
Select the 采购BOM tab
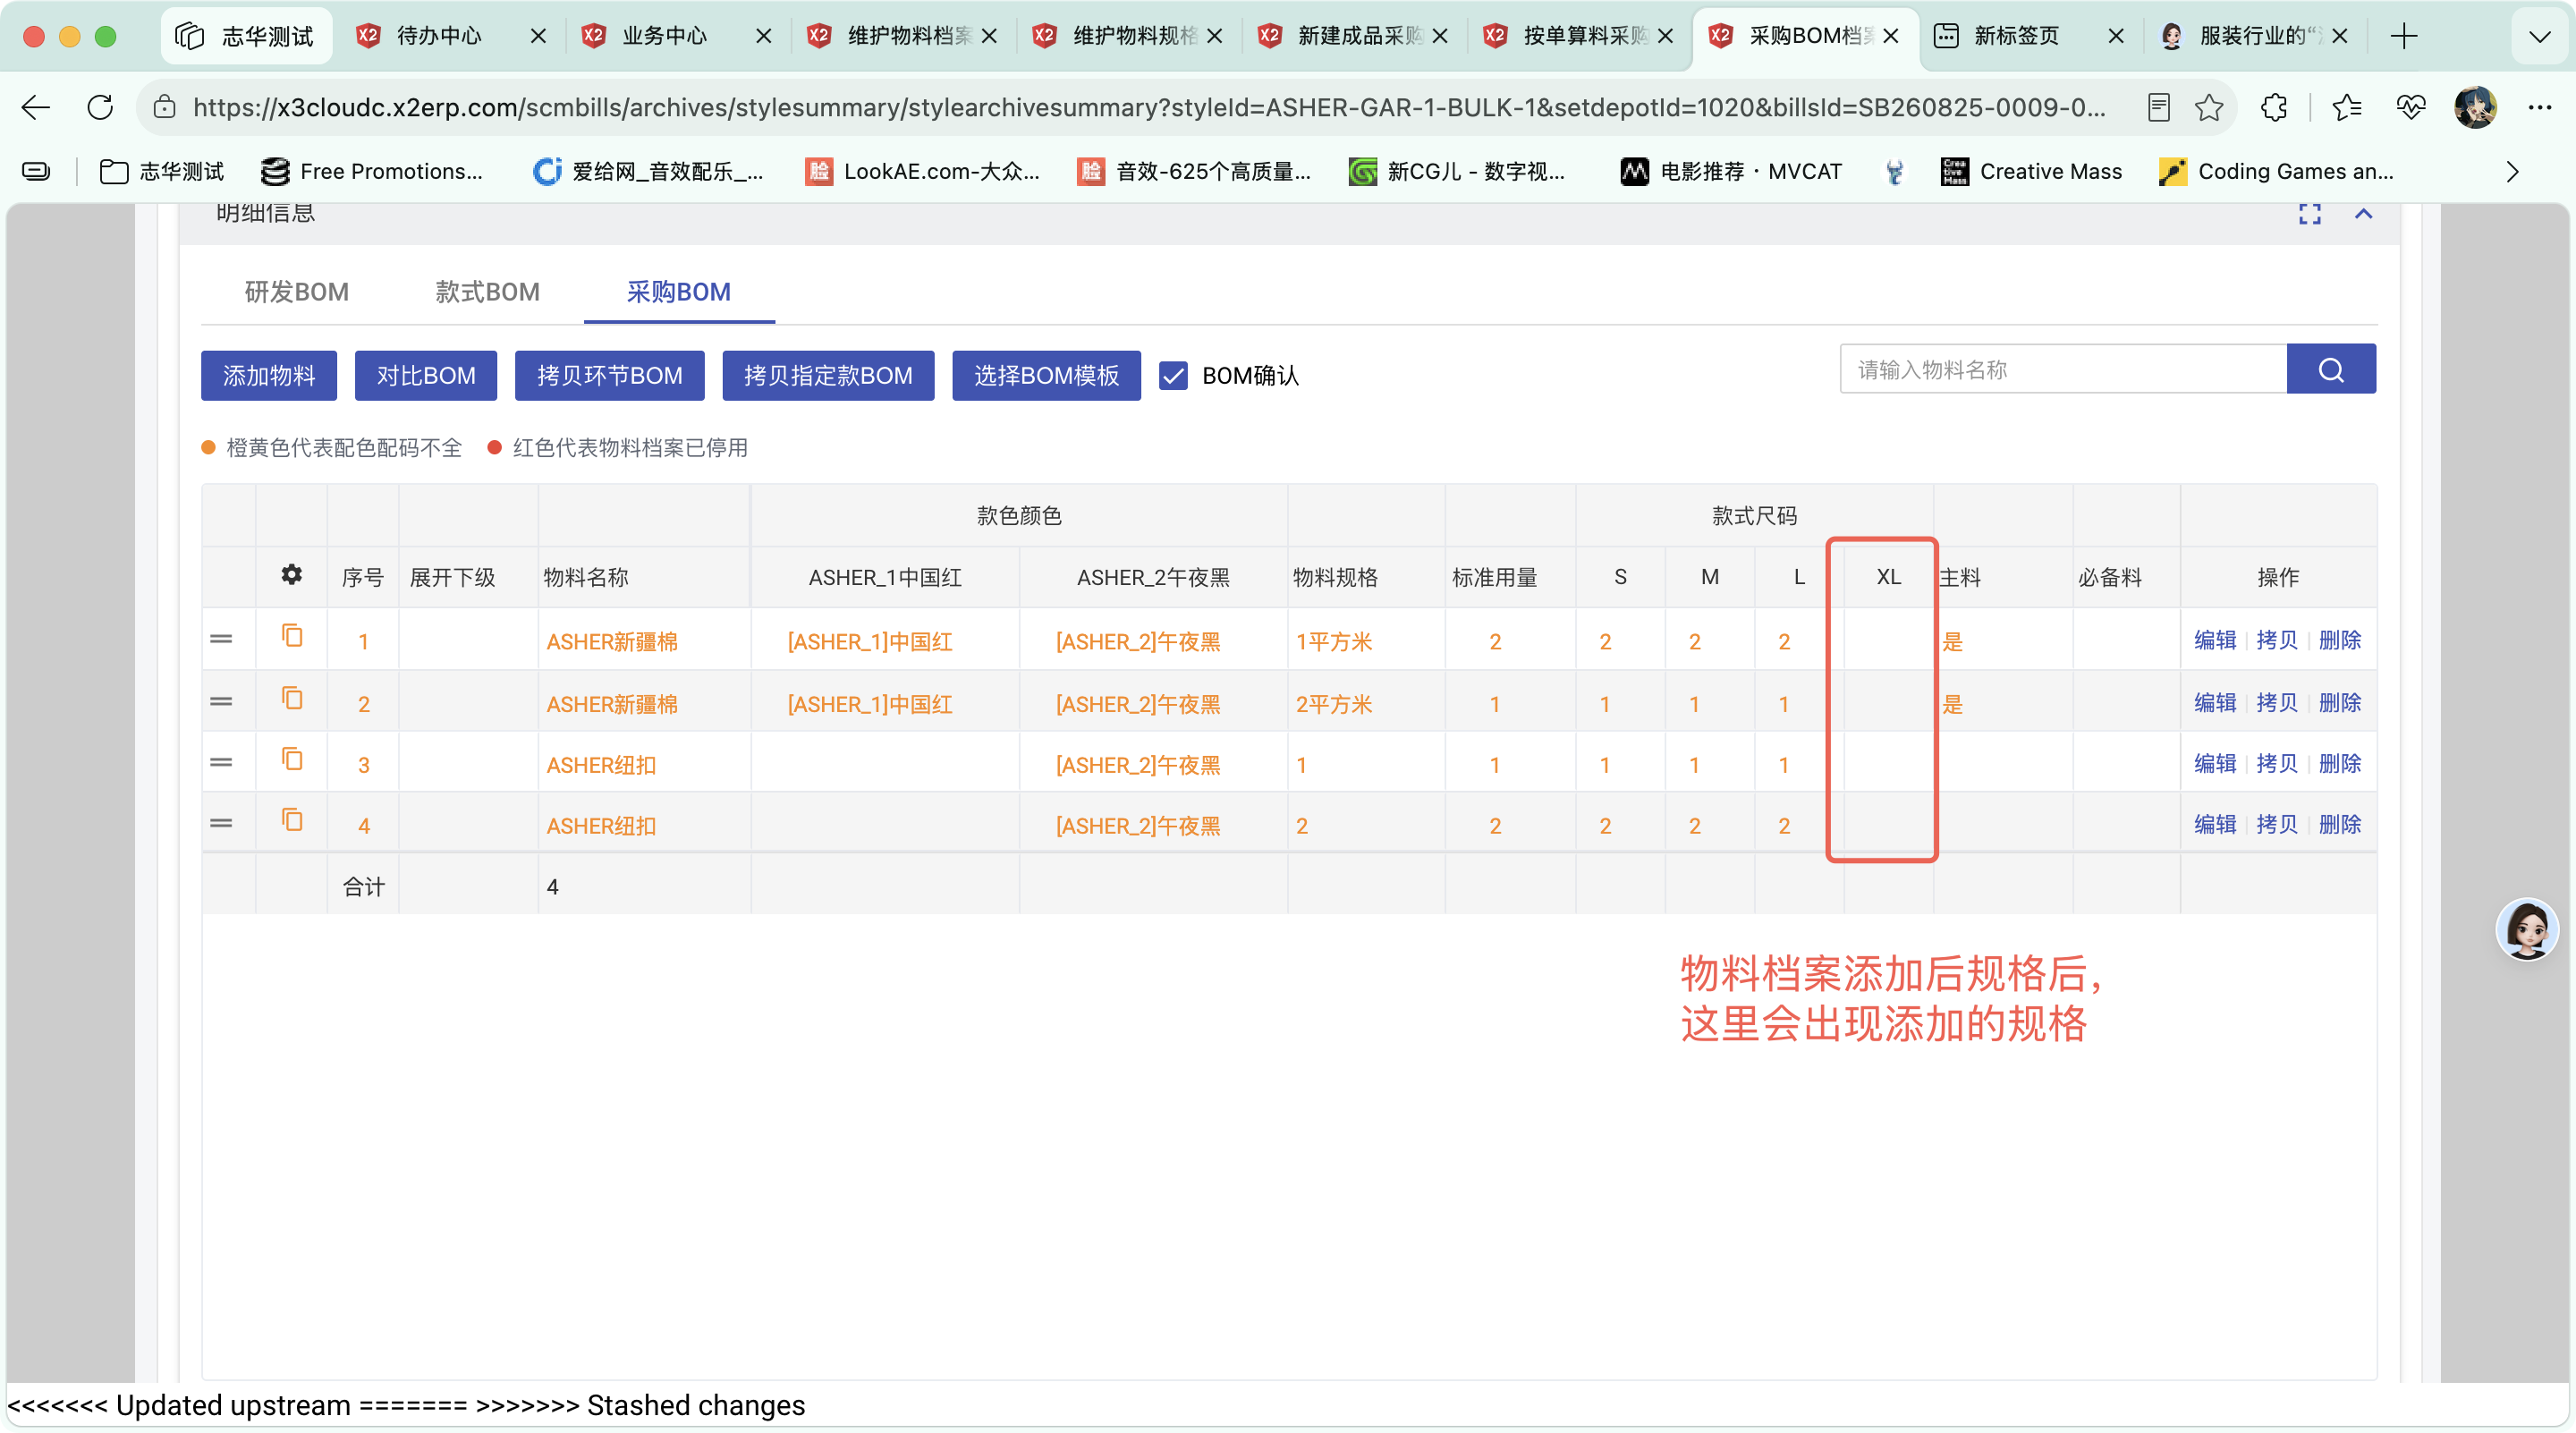[679, 292]
